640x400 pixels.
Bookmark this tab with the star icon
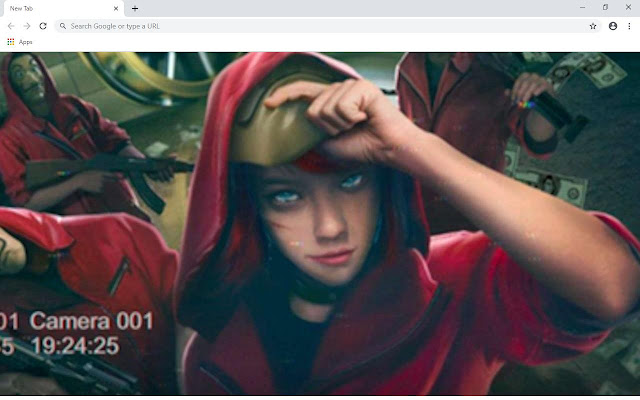(593, 26)
